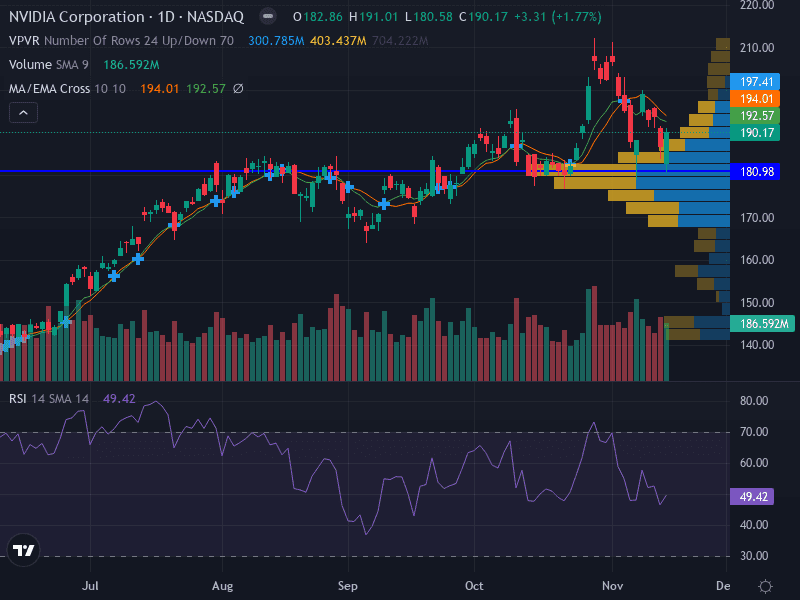
Task: Hide the chart with the circle-minus icon
Action: (266, 16)
